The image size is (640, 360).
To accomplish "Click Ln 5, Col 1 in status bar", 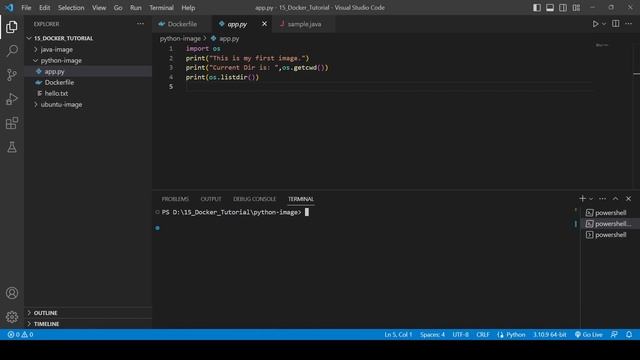I will (x=398, y=334).
